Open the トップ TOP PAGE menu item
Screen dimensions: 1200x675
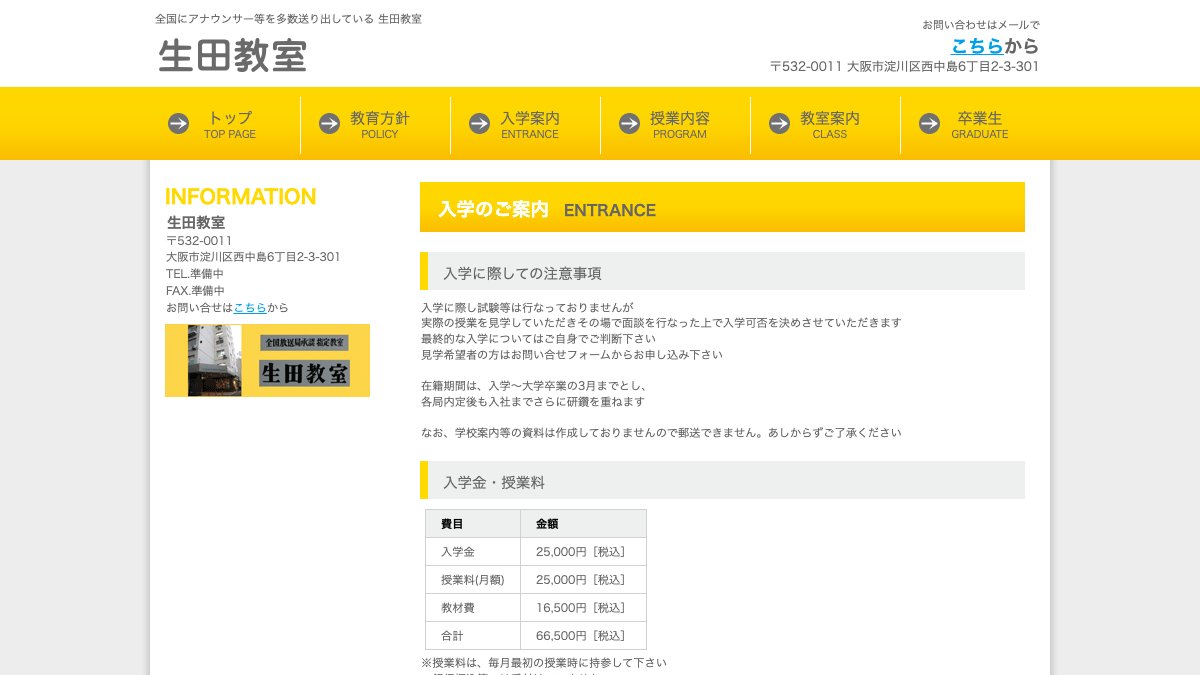225,124
